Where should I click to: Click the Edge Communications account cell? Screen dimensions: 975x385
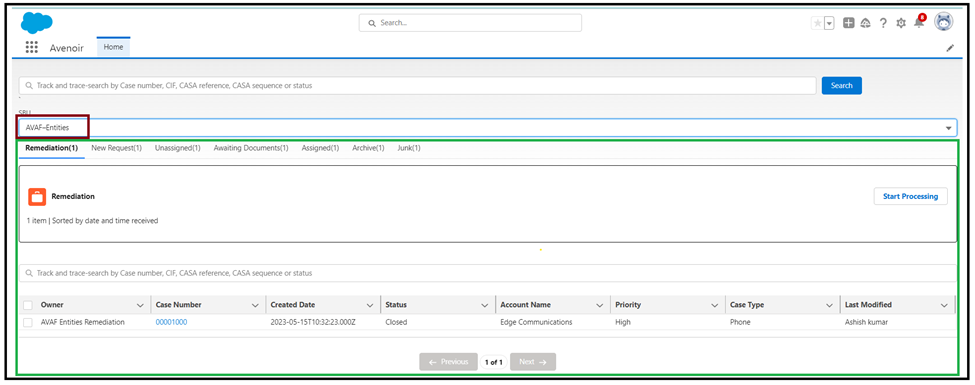pos(536,322)
